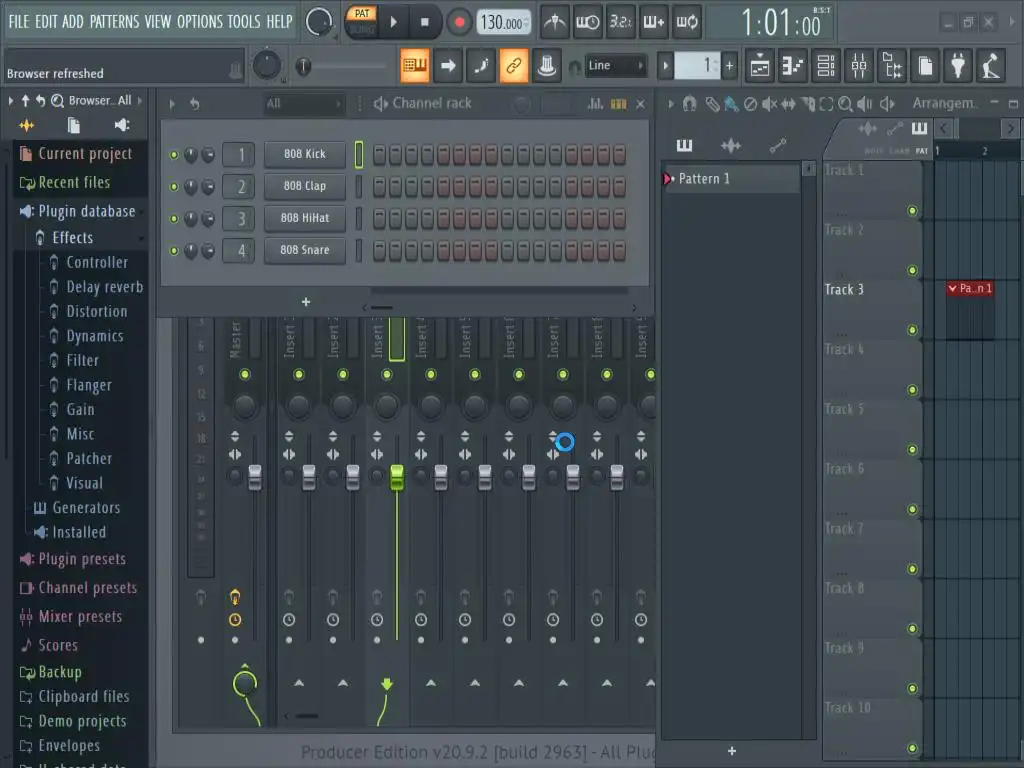Mute the Master mixer track

(x=245, y=374)
